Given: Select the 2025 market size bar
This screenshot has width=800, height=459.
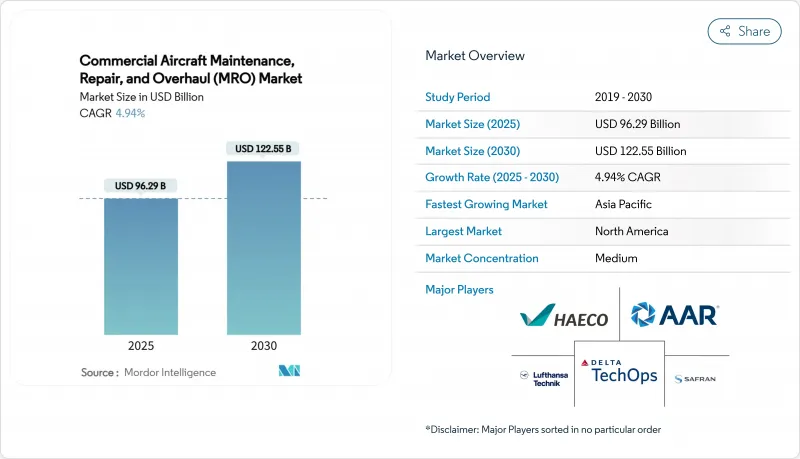Looking at the screenshot, I should (140, 266).
